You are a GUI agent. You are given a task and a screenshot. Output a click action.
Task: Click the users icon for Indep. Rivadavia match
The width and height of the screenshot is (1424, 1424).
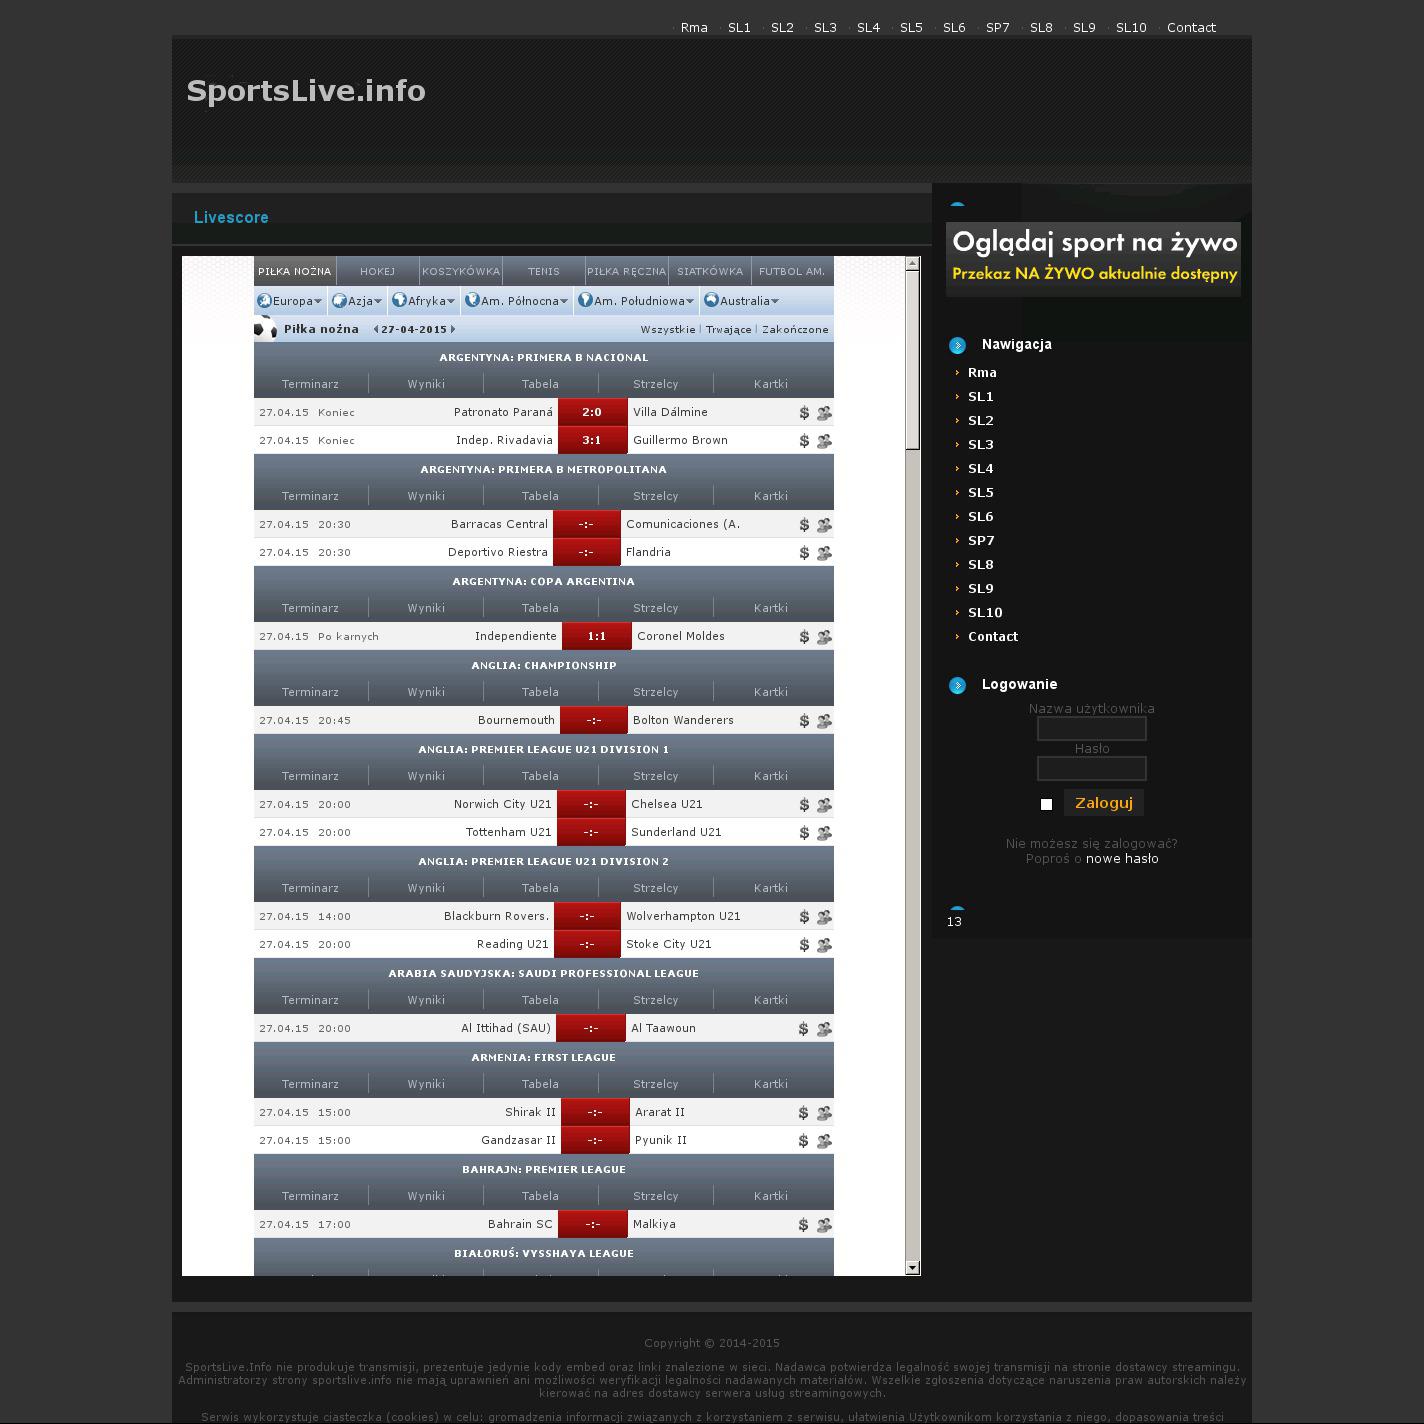coord(824,441)
